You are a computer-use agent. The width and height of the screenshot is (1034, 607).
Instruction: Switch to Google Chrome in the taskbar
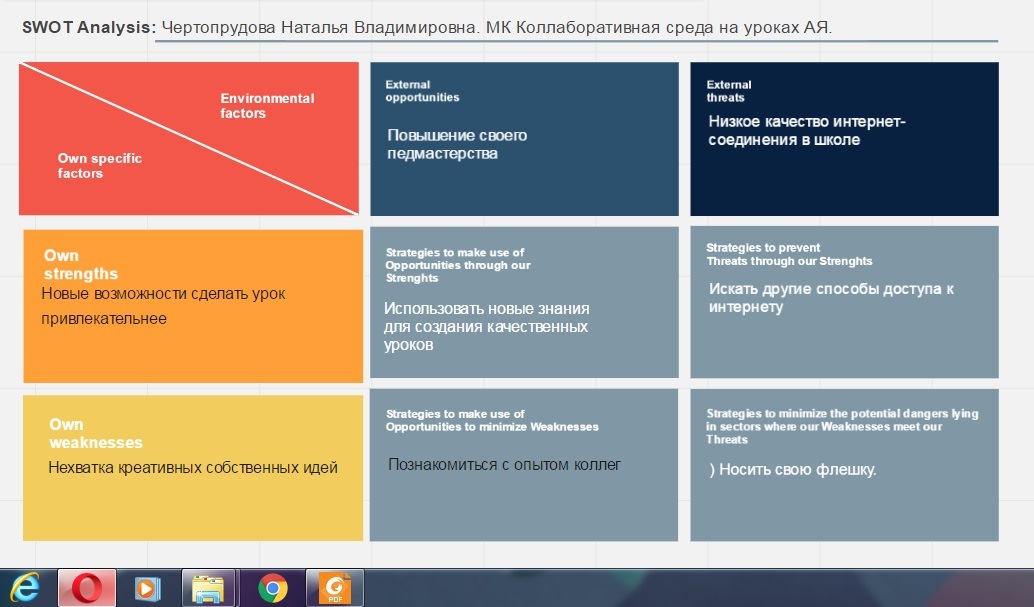(x=272, y=589)
